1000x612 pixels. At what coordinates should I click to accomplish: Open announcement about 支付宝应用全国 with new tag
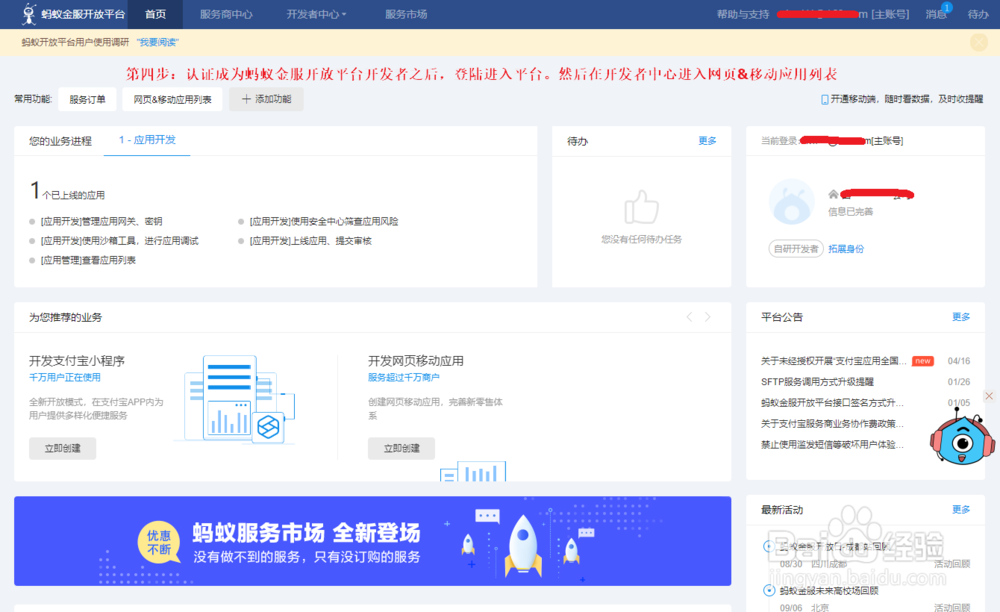(833, 361)
